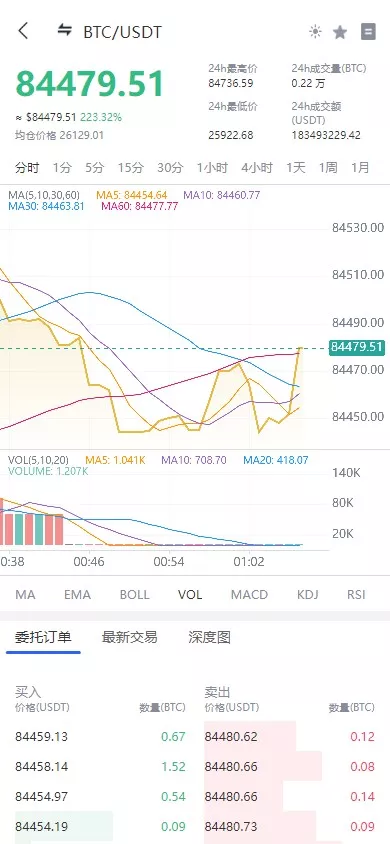Select buy order price 84459.13
The image size is (390, 844).
pos(41,736)
